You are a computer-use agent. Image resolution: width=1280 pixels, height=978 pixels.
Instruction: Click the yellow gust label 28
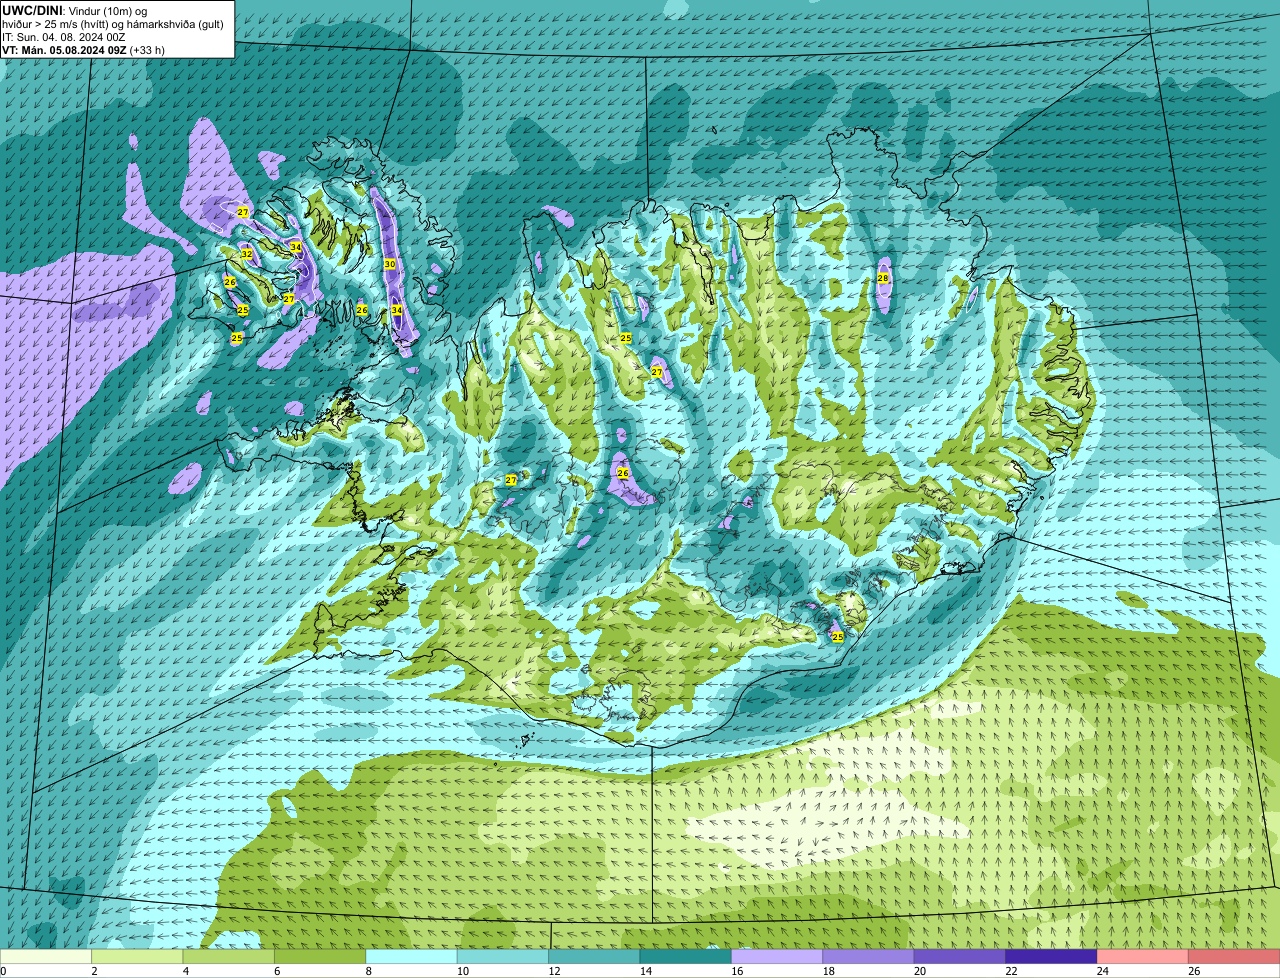click(883, 278)
